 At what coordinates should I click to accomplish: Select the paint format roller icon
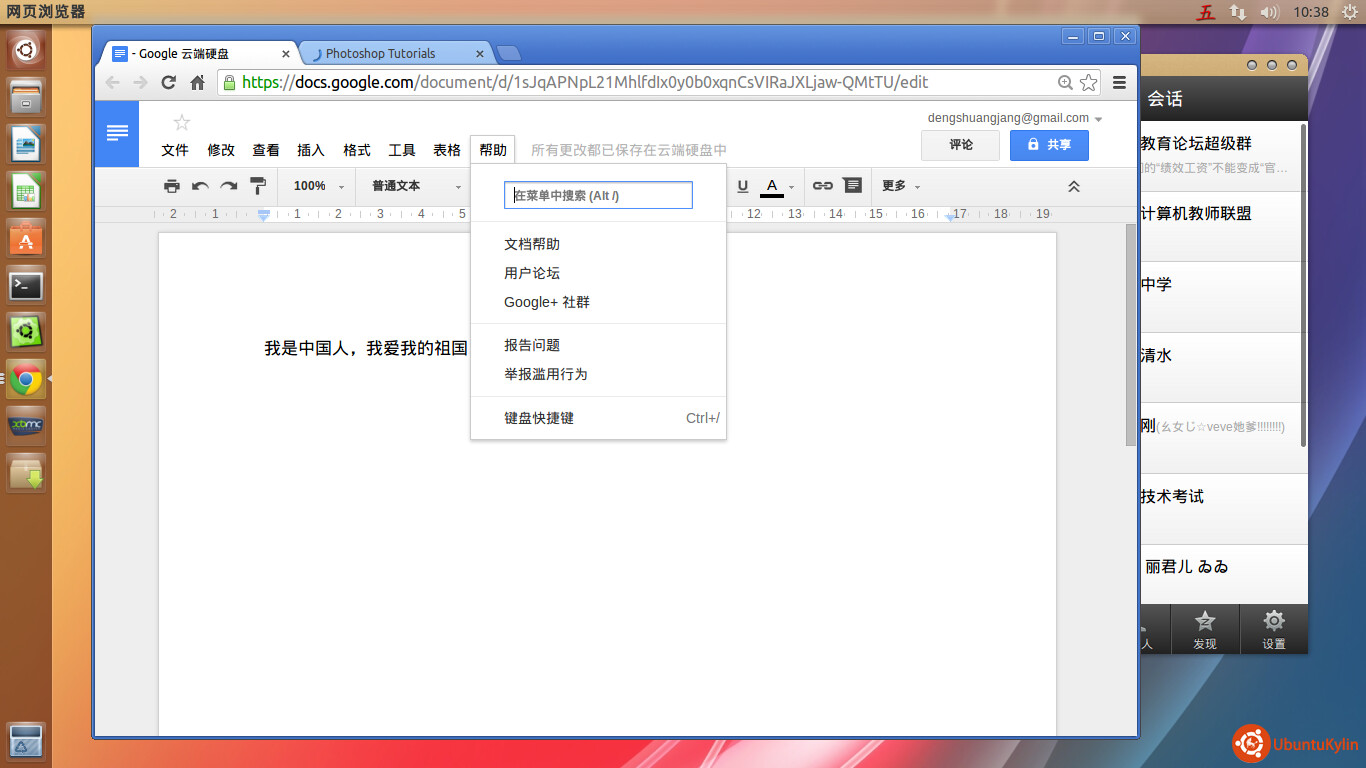tap(258, 186)
